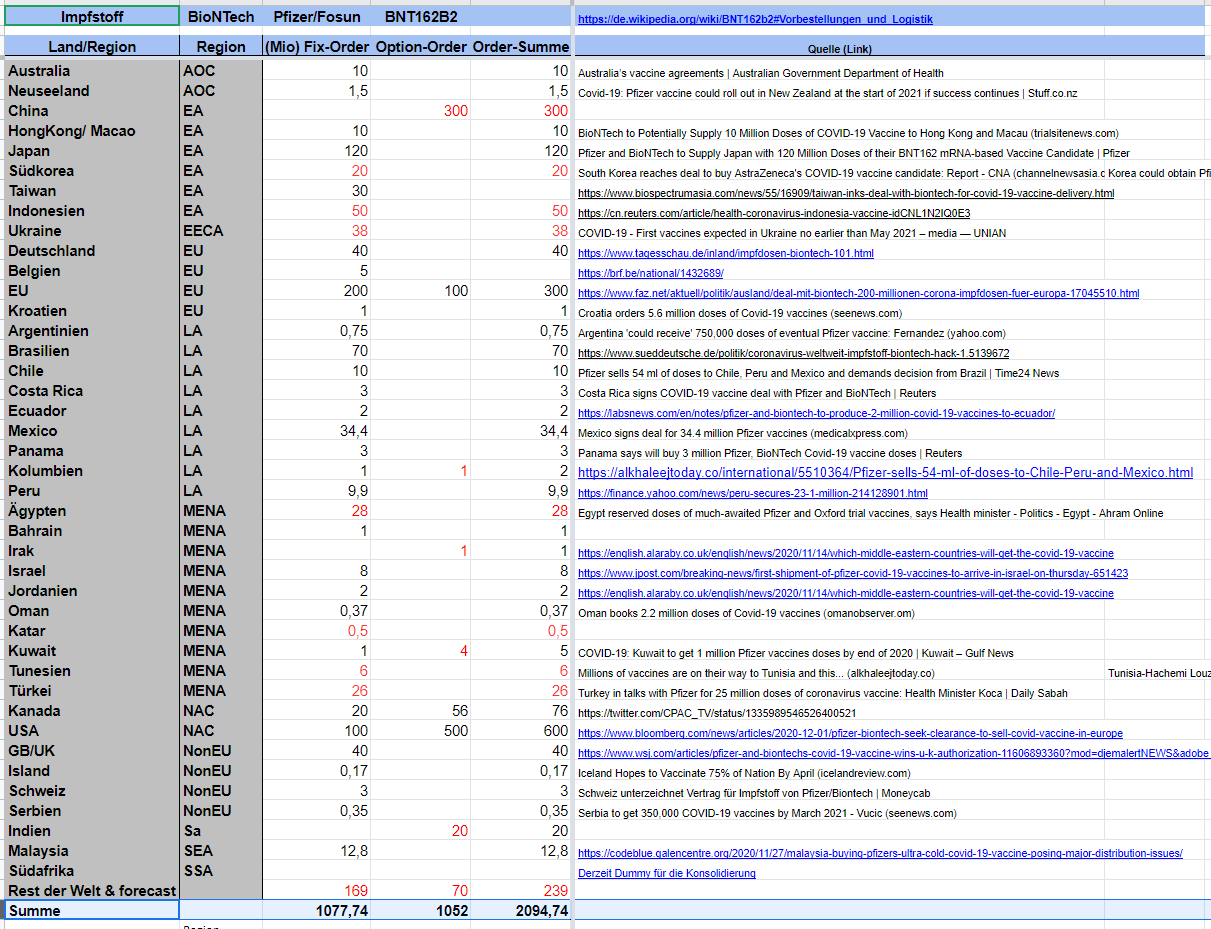Screen dimensions: 1211x929
Task: Click the '(Mio) Fix-Order' column header
Action: [x=317, y=47]
